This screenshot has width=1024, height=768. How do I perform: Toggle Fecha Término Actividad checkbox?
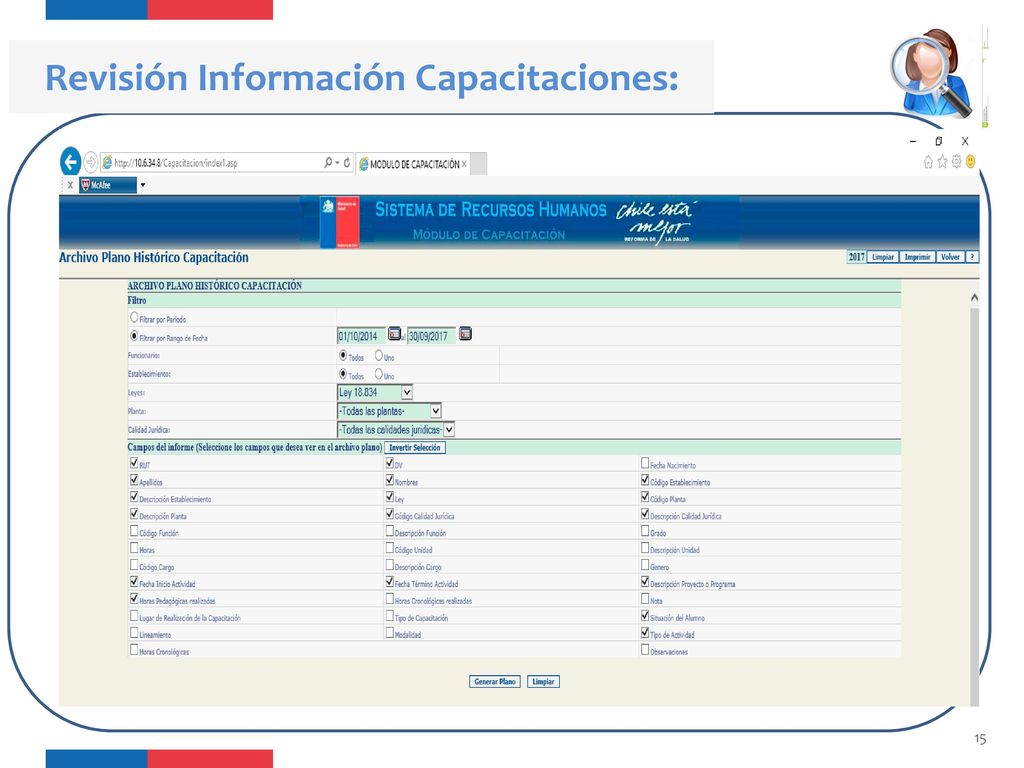point(389,582)
